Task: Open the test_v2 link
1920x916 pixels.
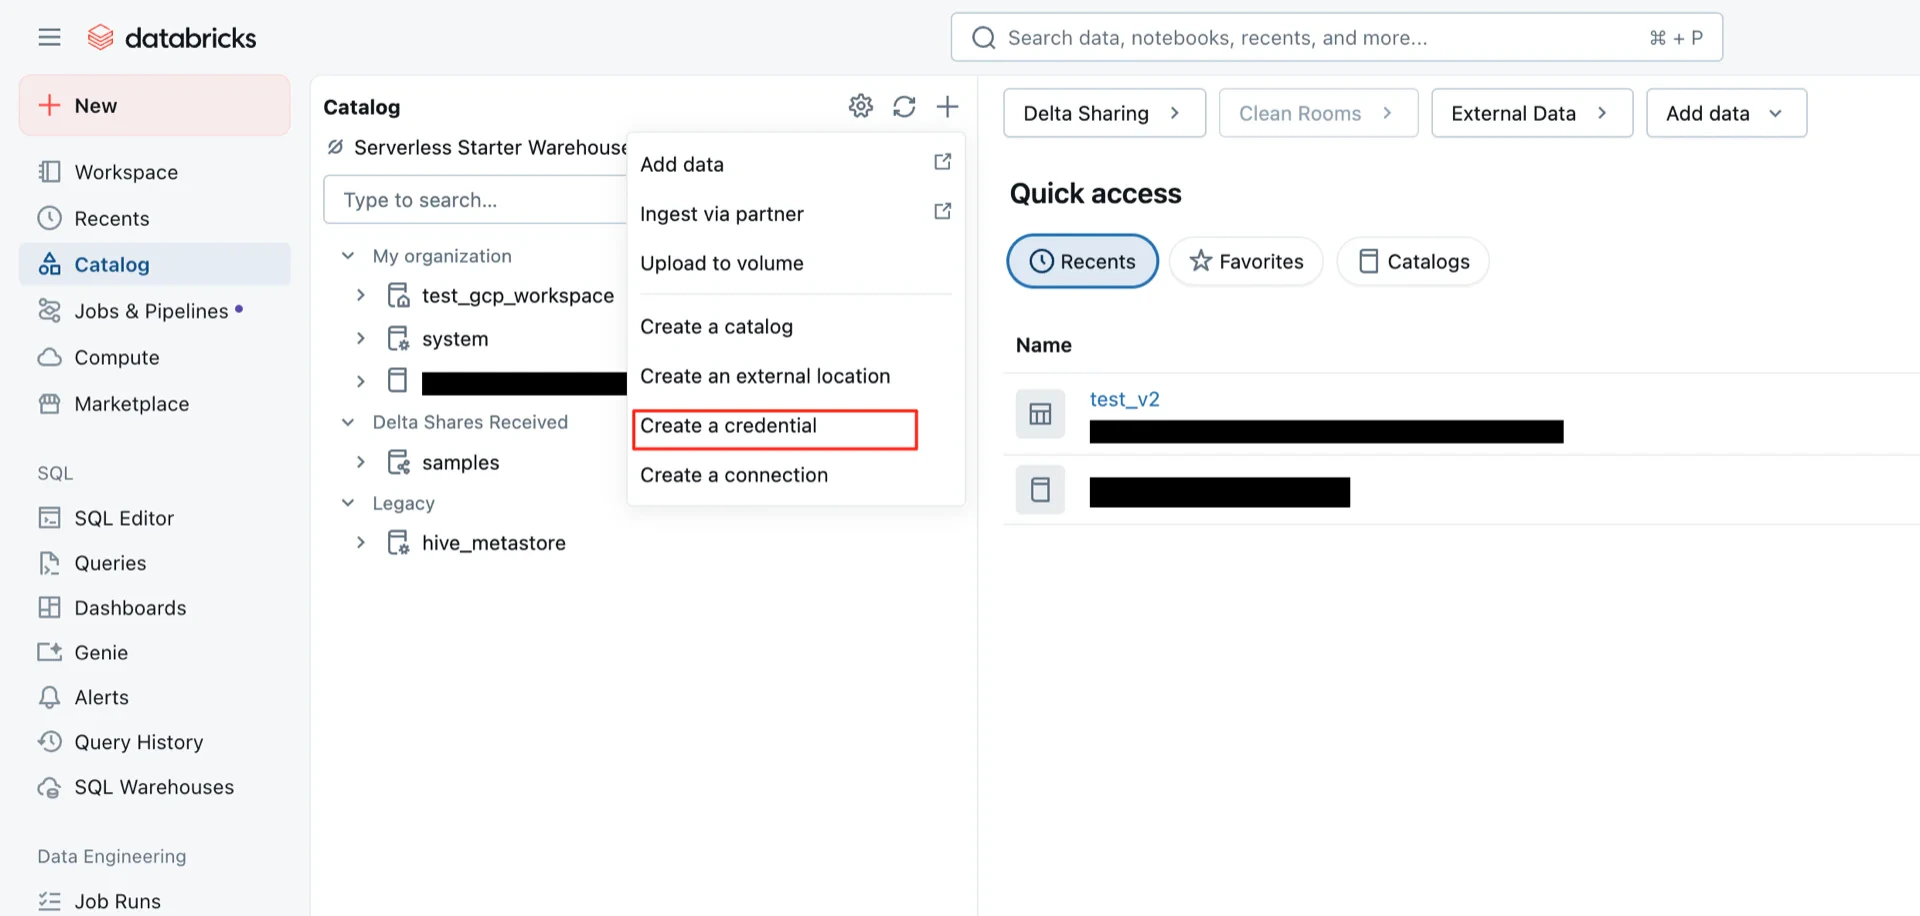Action: click(x=1124, y=399)
